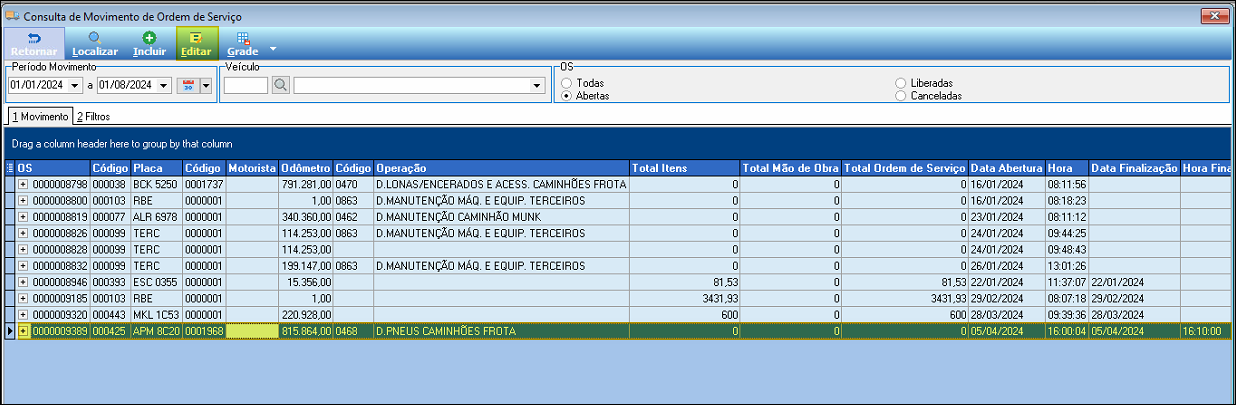The image size is (1236, 405).
Task: Select the Liberadas radio option
Action: (901, 83)
